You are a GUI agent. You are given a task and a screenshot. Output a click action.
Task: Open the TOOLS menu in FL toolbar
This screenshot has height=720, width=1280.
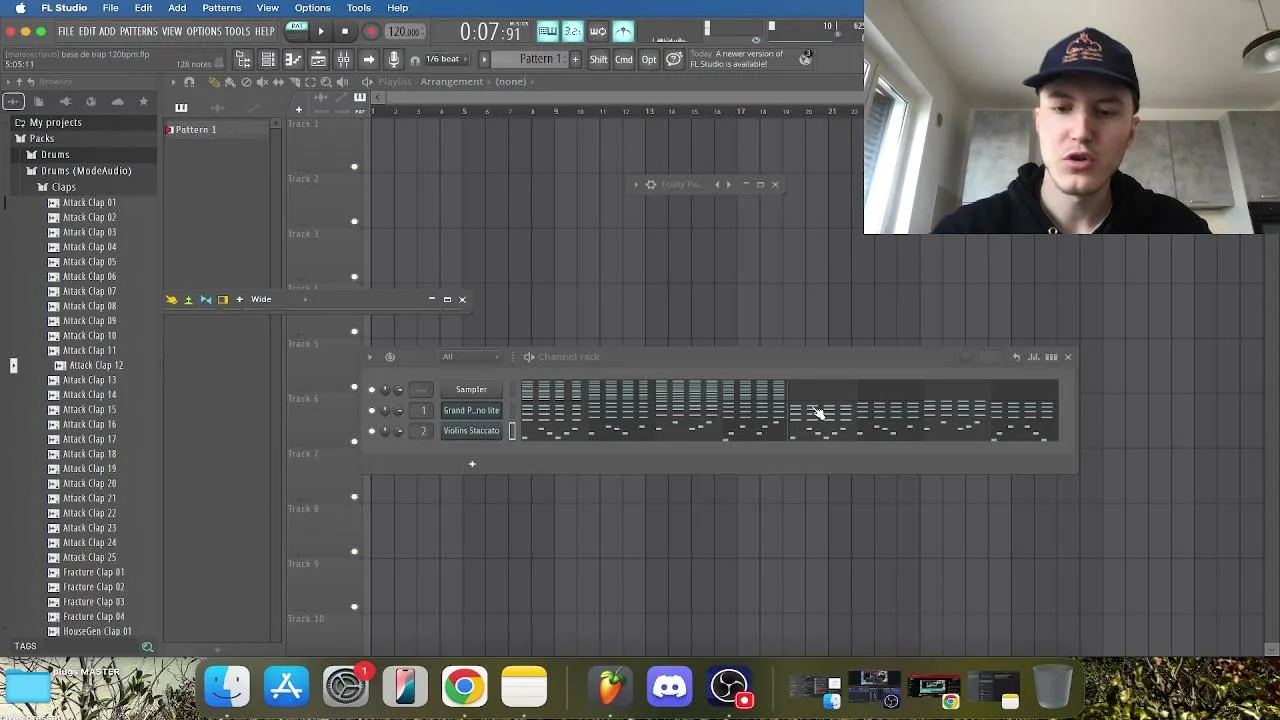click(x=237, y=32)
